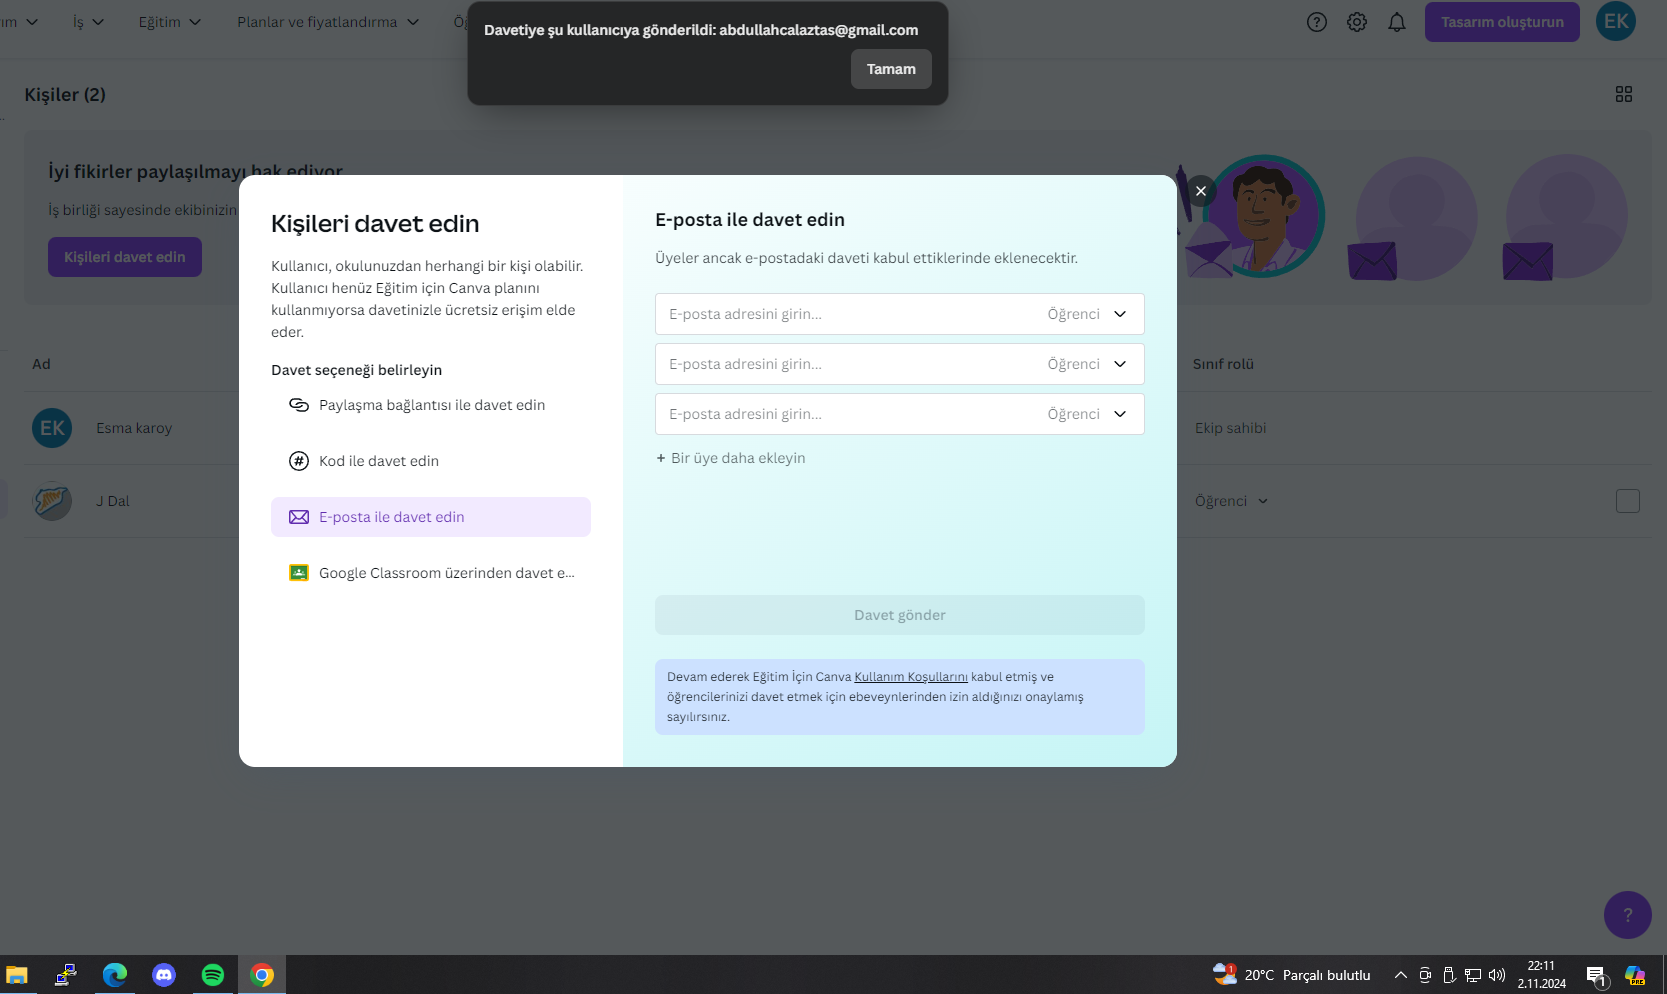Image resolution: width=1667 pixels, height=994 pixels.
Task: Click Tasarım oluşturun button
Action: coord(1502,22)
